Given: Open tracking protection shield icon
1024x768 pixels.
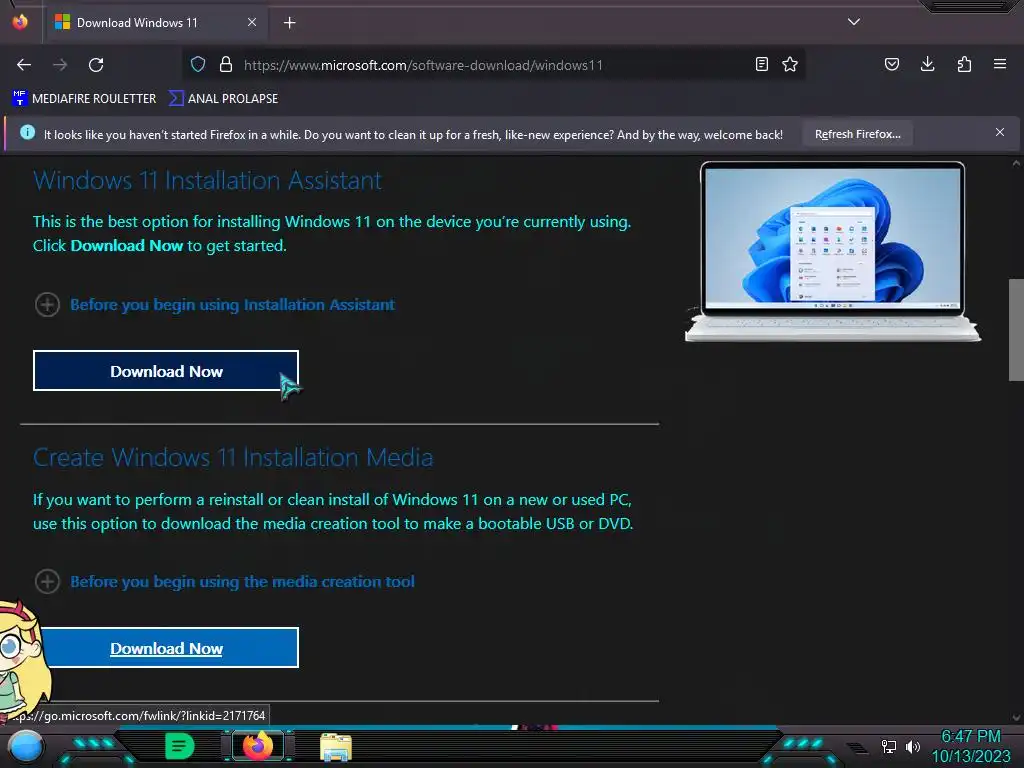Looking at the screenshot, I should pyautogui.click(x=198, y=65).
